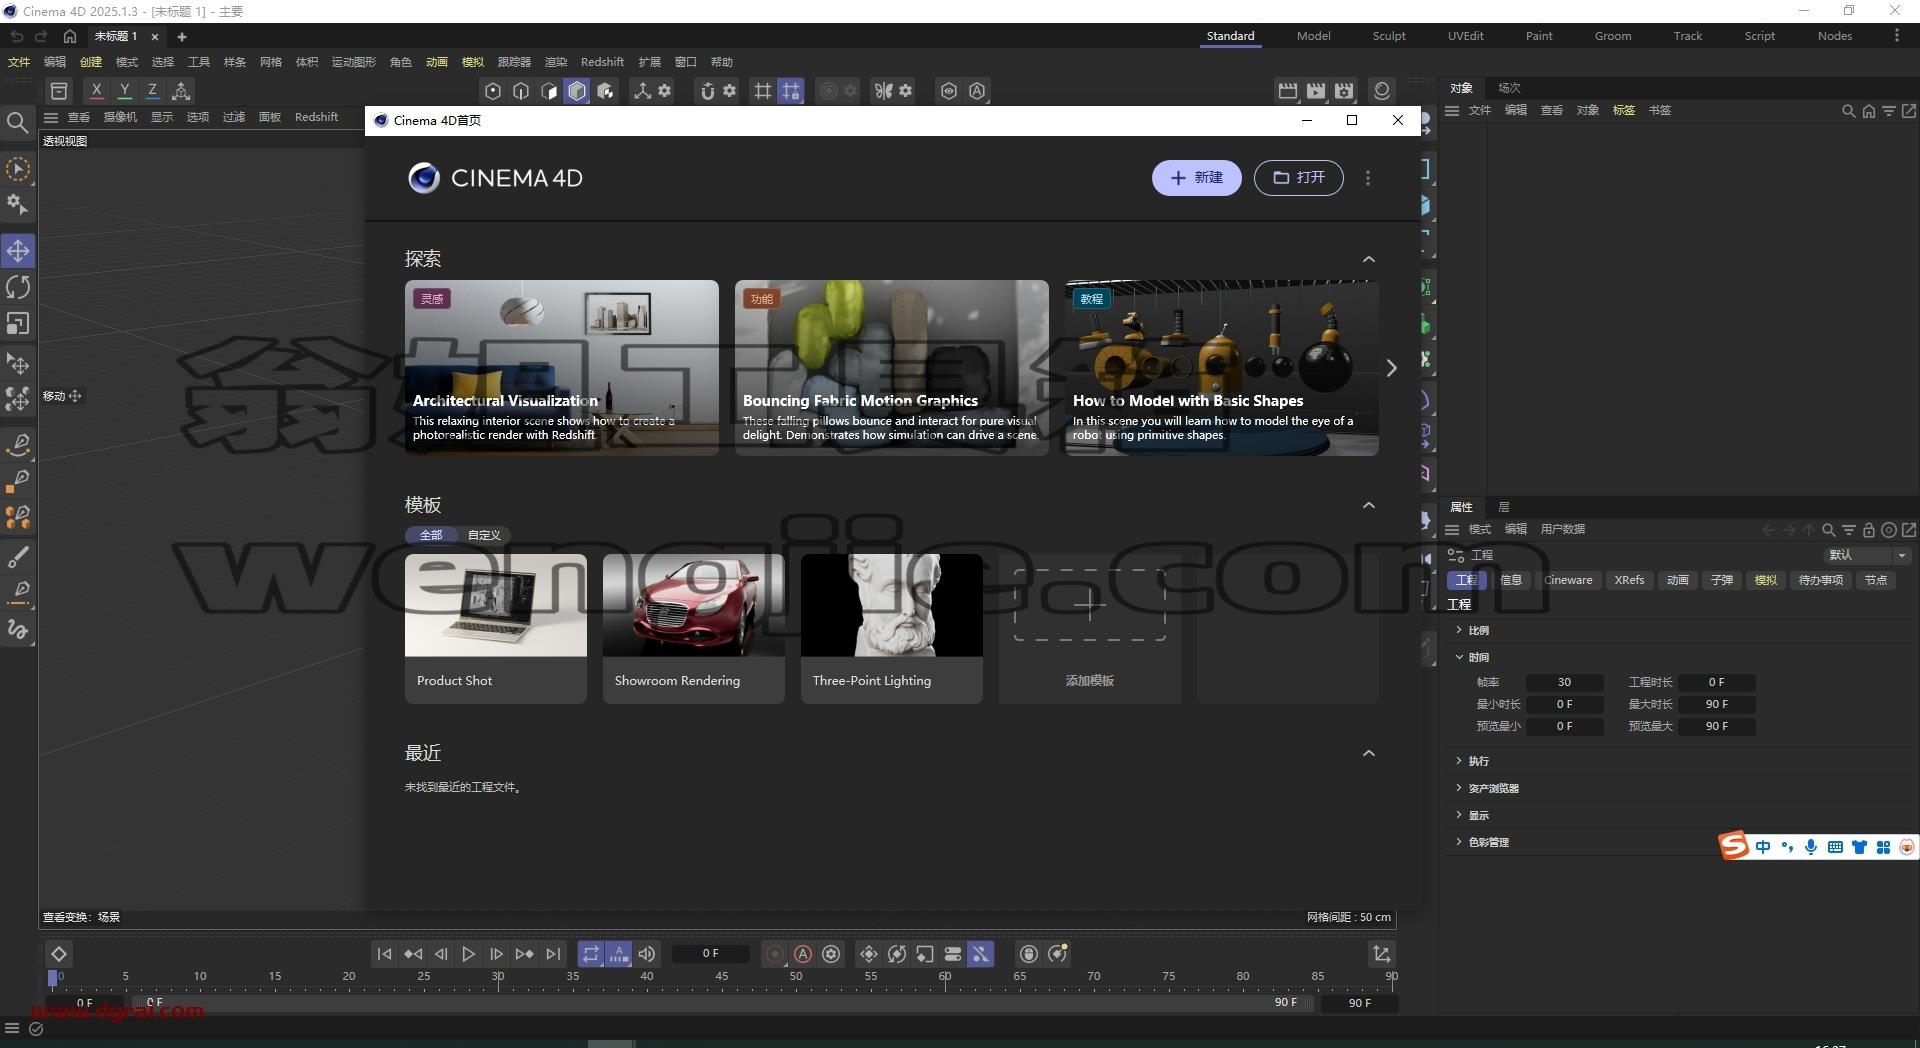Click the keyframe diamond icon on timeline
This screenshot has height=1048, width=1920.
(58, 954)
